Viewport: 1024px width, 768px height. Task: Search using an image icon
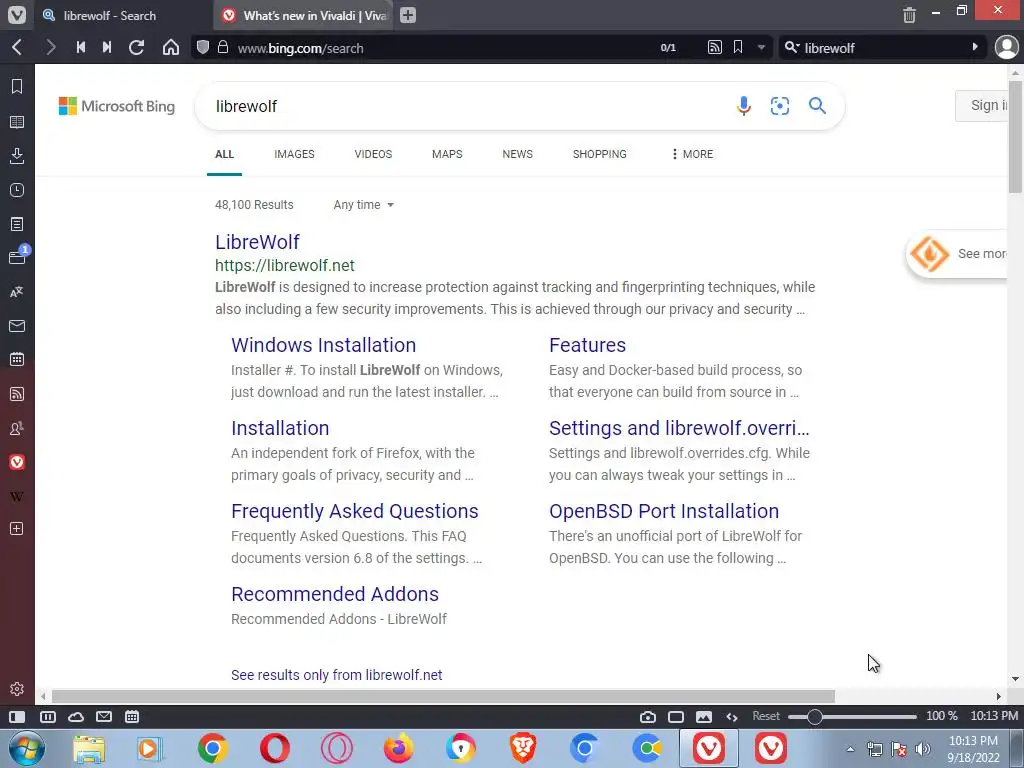pyautogui.click(x=780, y=106)
